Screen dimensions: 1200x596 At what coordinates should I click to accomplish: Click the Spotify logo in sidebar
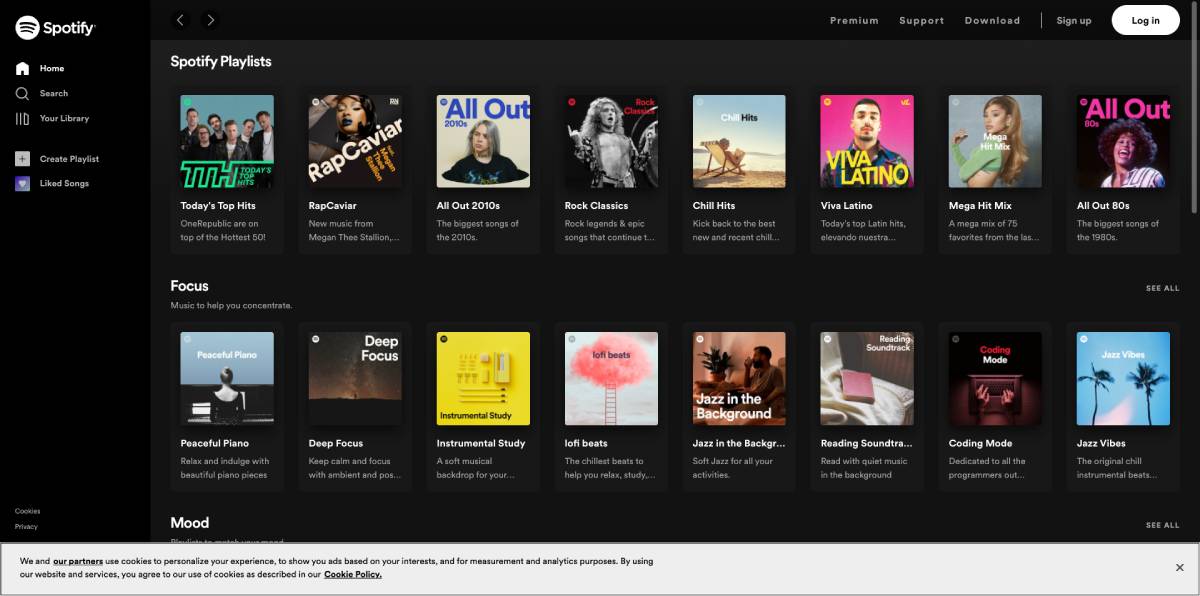coord(55,28)
